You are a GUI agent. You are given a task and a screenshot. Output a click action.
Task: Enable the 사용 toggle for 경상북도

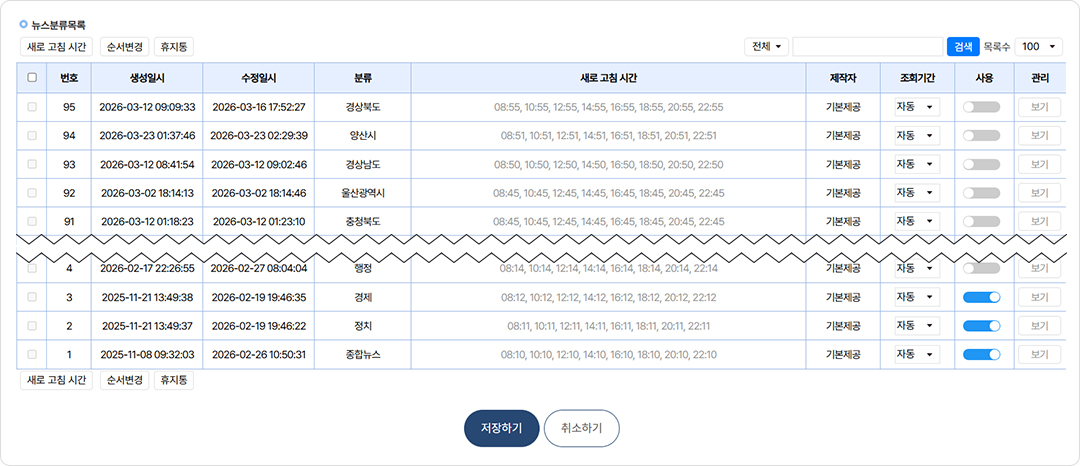[982, 107]
